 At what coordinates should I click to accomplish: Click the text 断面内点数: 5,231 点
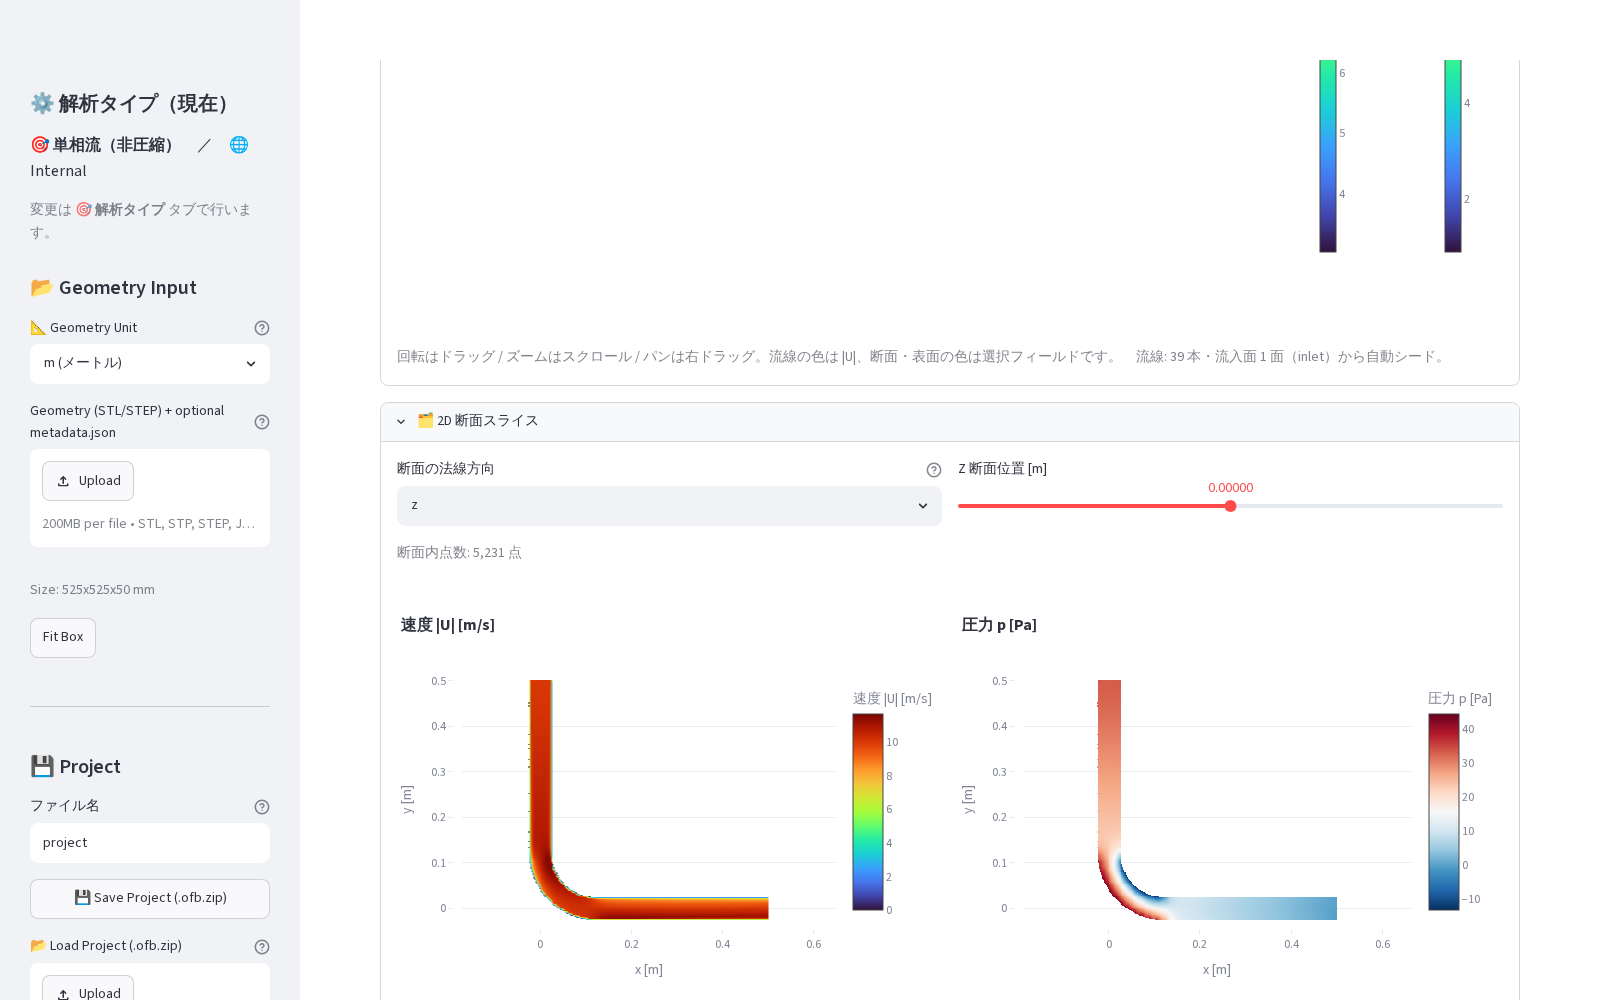point(459,553)
